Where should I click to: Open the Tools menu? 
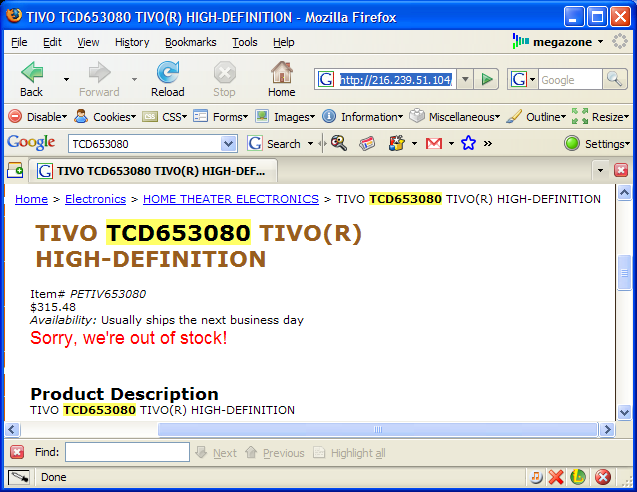click(x=244, y=42)
